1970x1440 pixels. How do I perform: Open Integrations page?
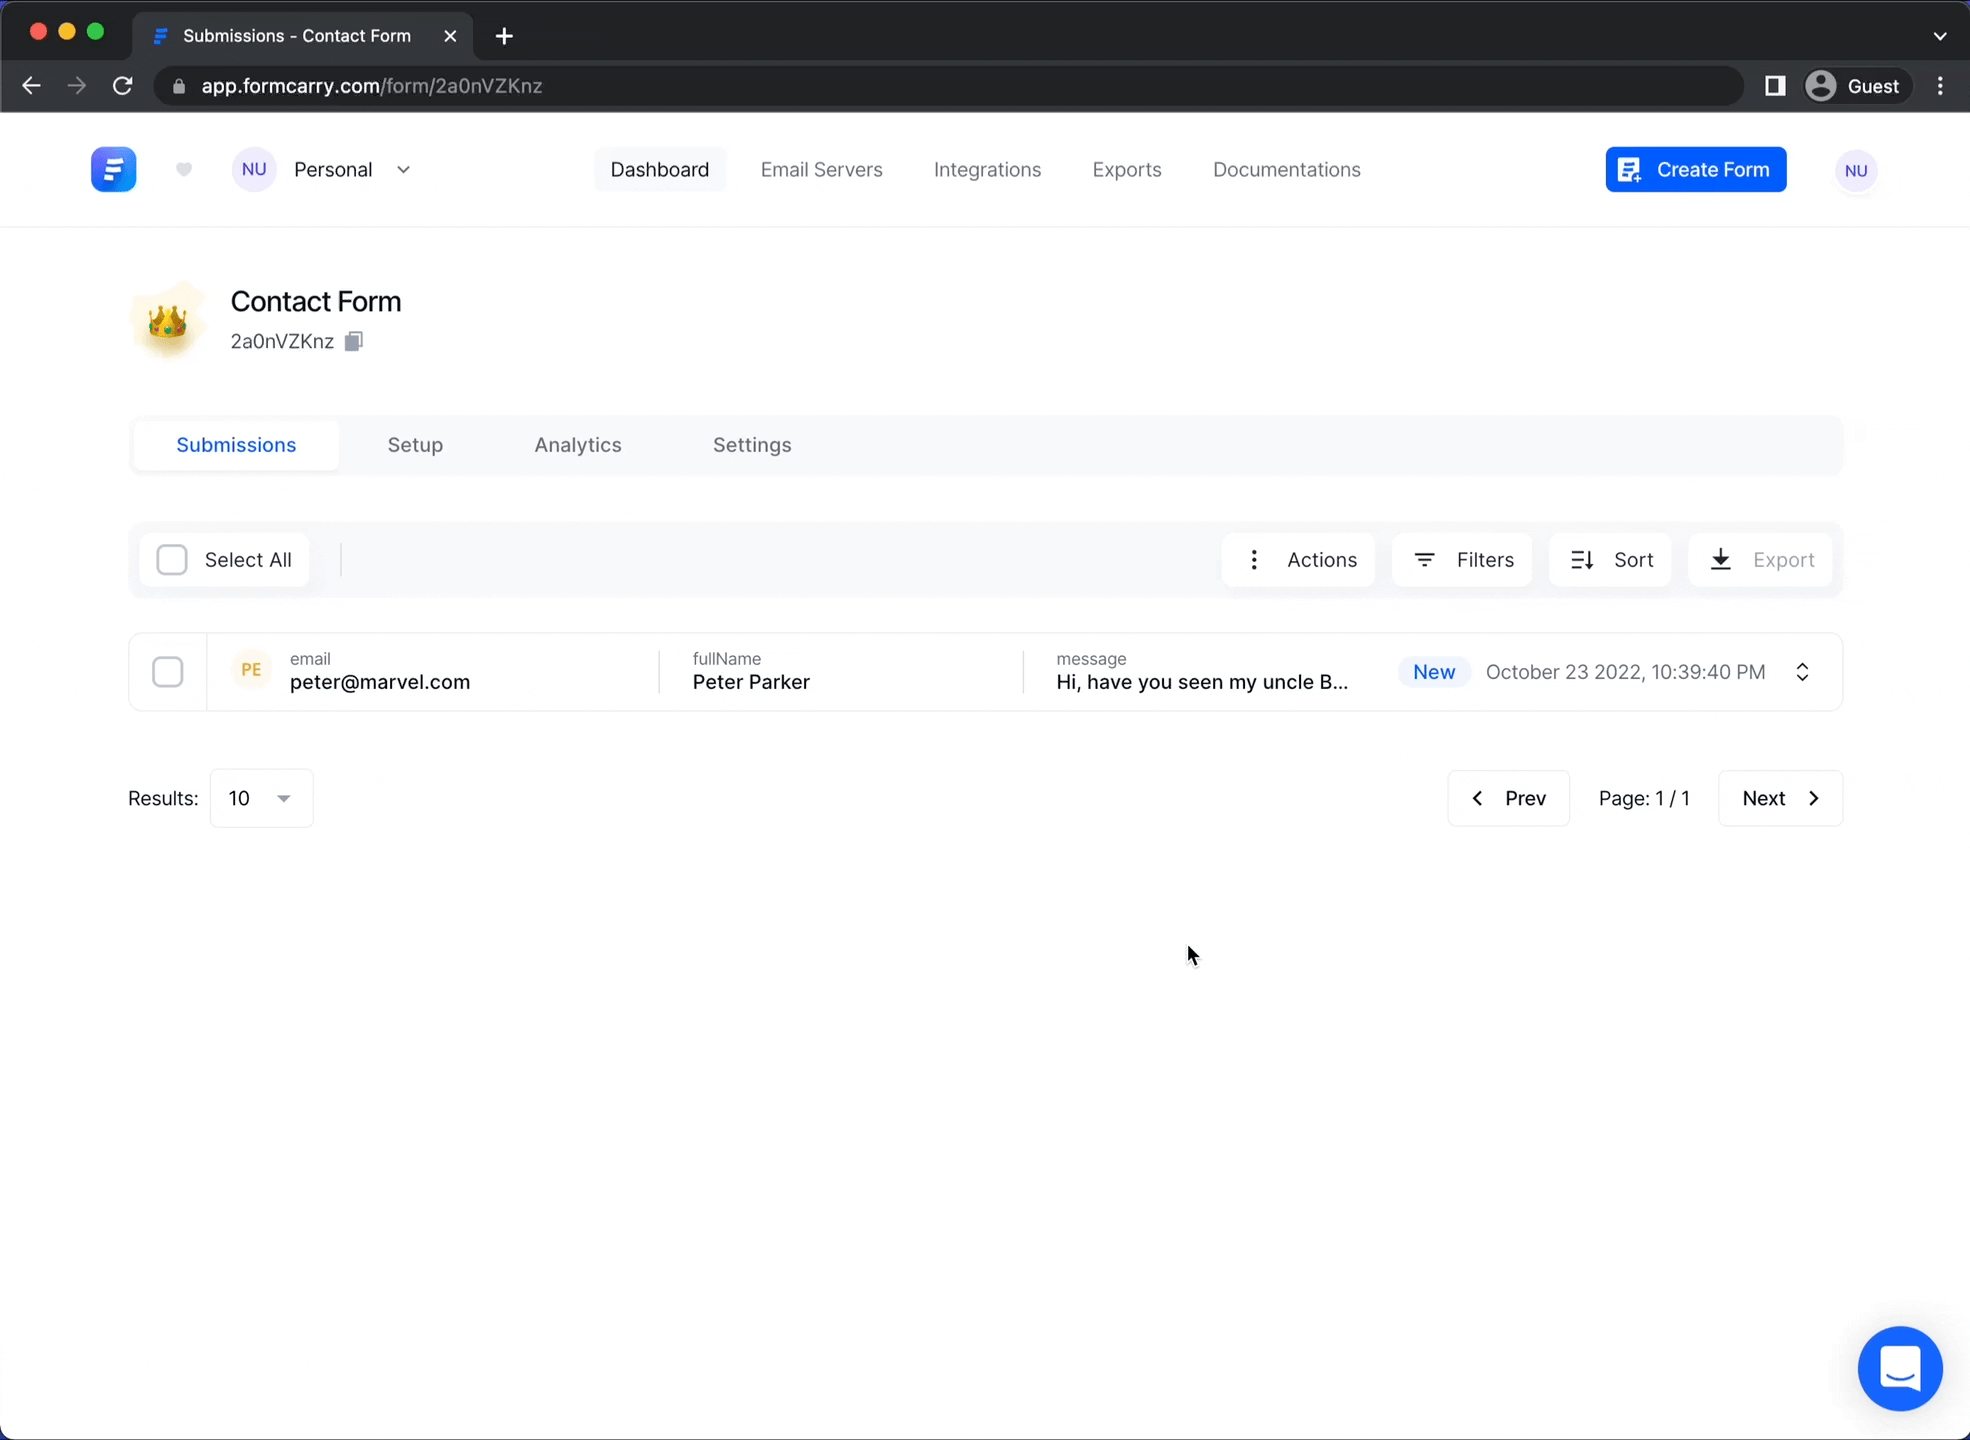(987, 170)
